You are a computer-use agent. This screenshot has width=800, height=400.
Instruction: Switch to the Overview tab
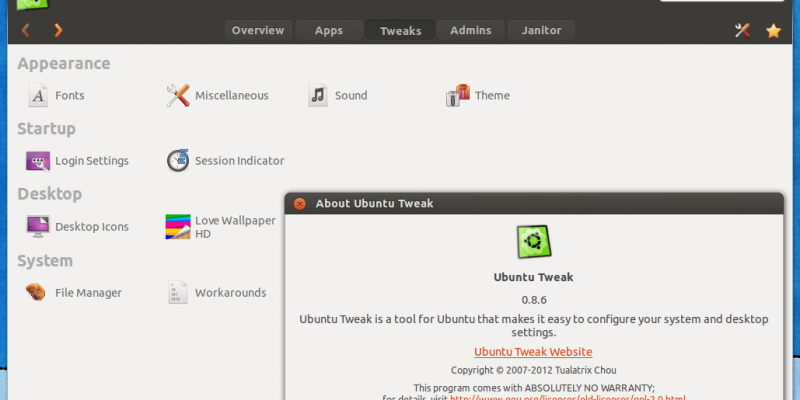(x=258, y=30)
